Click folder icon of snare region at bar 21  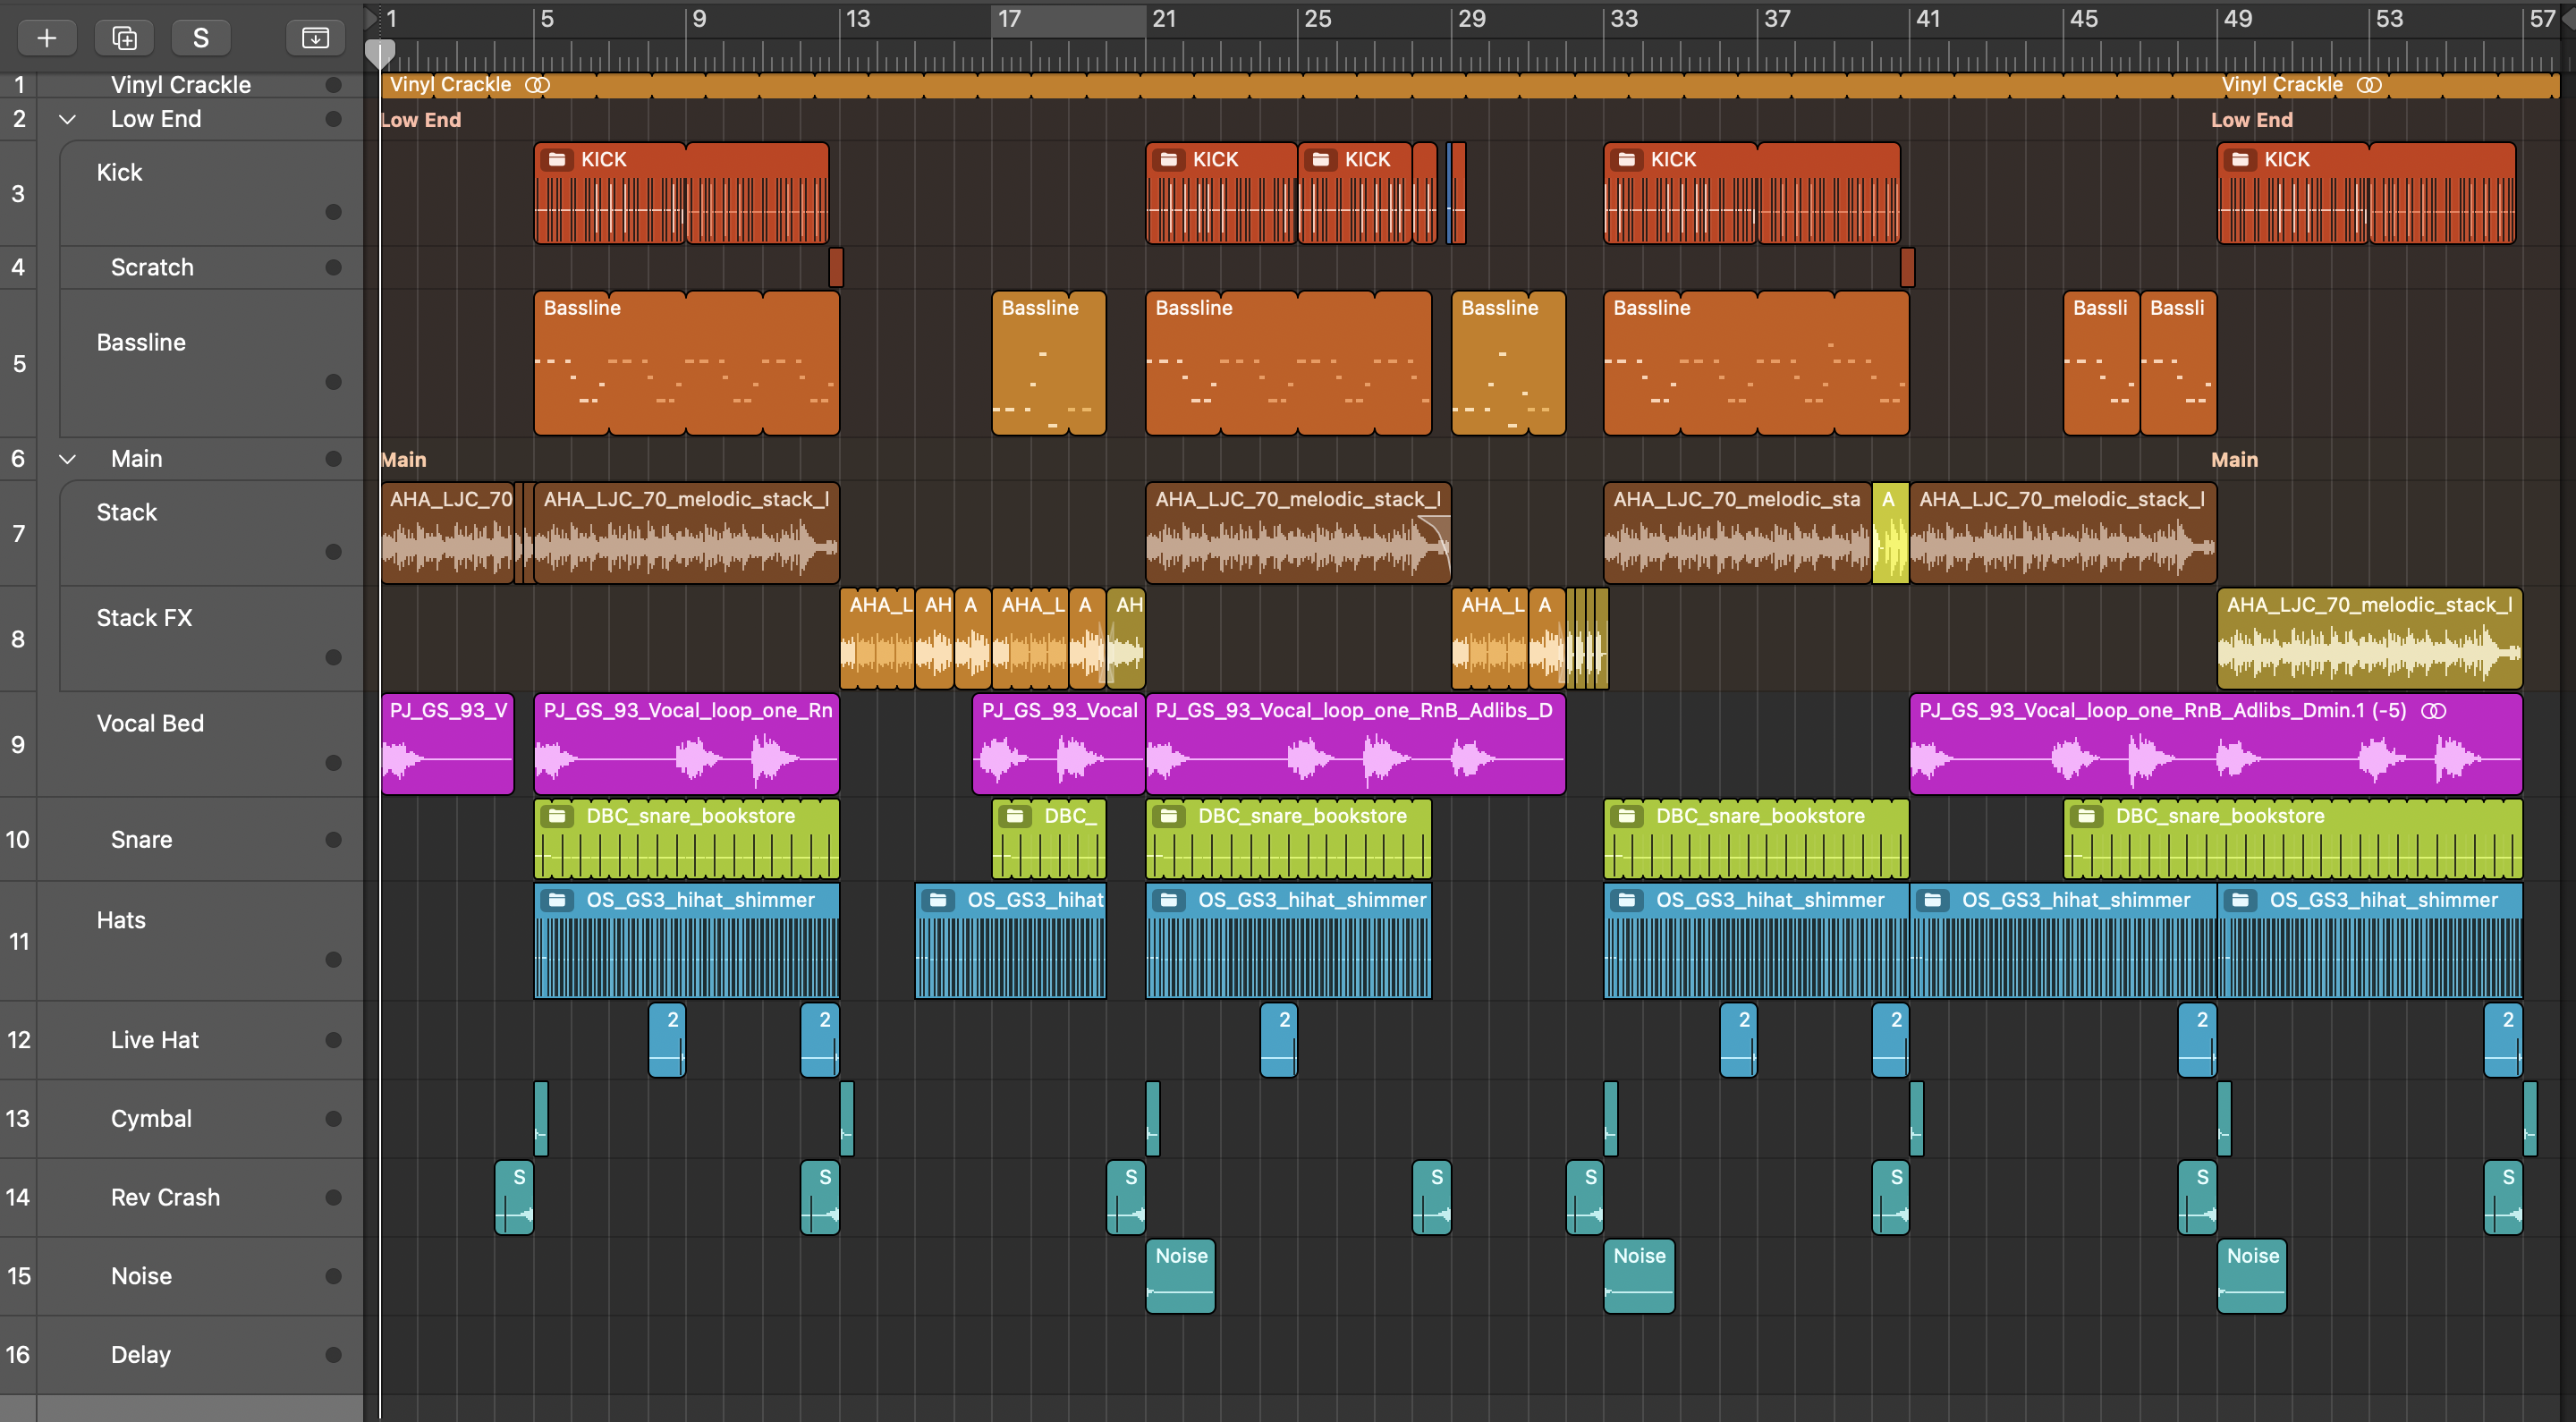click(1168, 816)
